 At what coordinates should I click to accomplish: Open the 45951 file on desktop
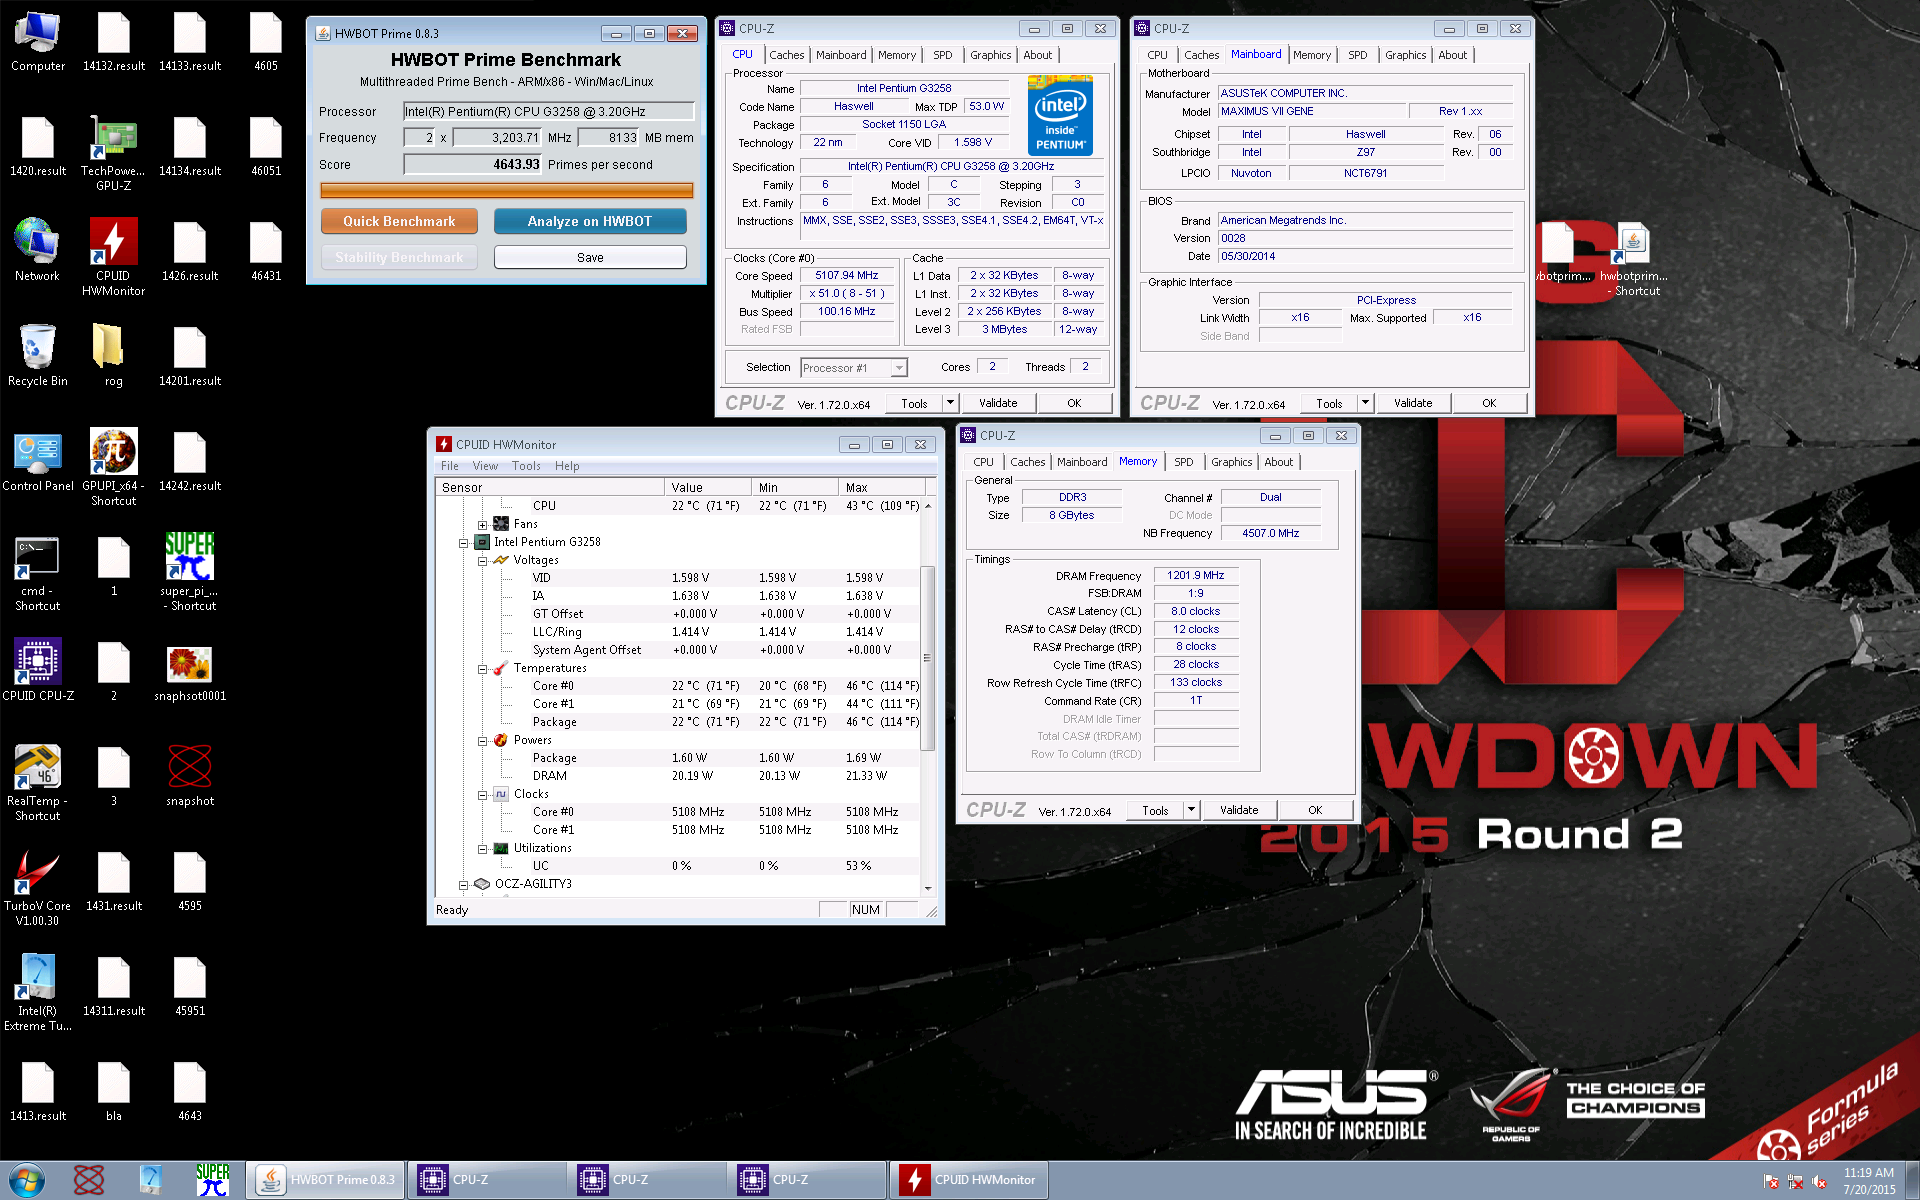pyautogui.click(x=190, y=985)
